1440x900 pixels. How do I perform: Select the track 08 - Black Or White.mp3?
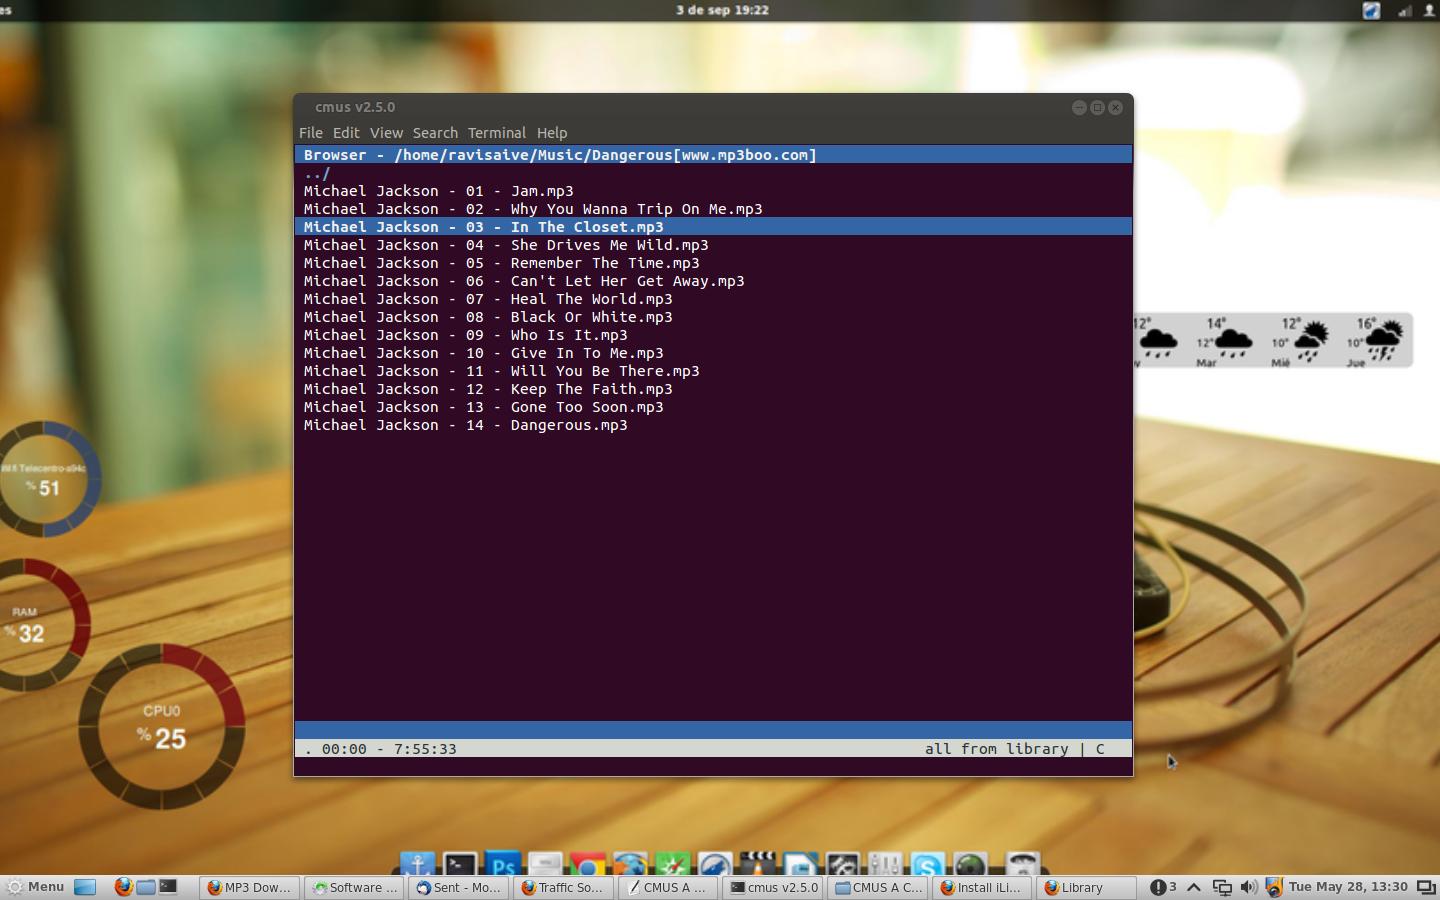pyautogui.click(x=488, y=317)
